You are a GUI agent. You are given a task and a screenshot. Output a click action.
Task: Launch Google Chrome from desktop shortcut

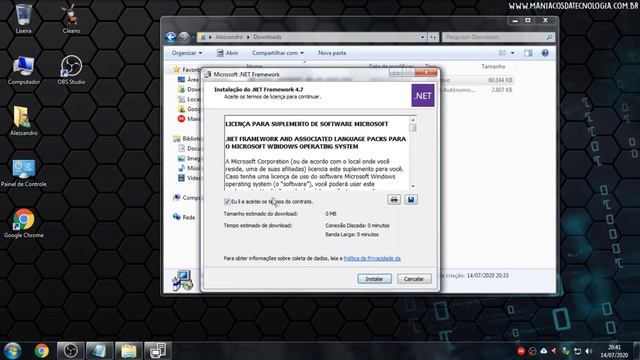coord(24,223)
